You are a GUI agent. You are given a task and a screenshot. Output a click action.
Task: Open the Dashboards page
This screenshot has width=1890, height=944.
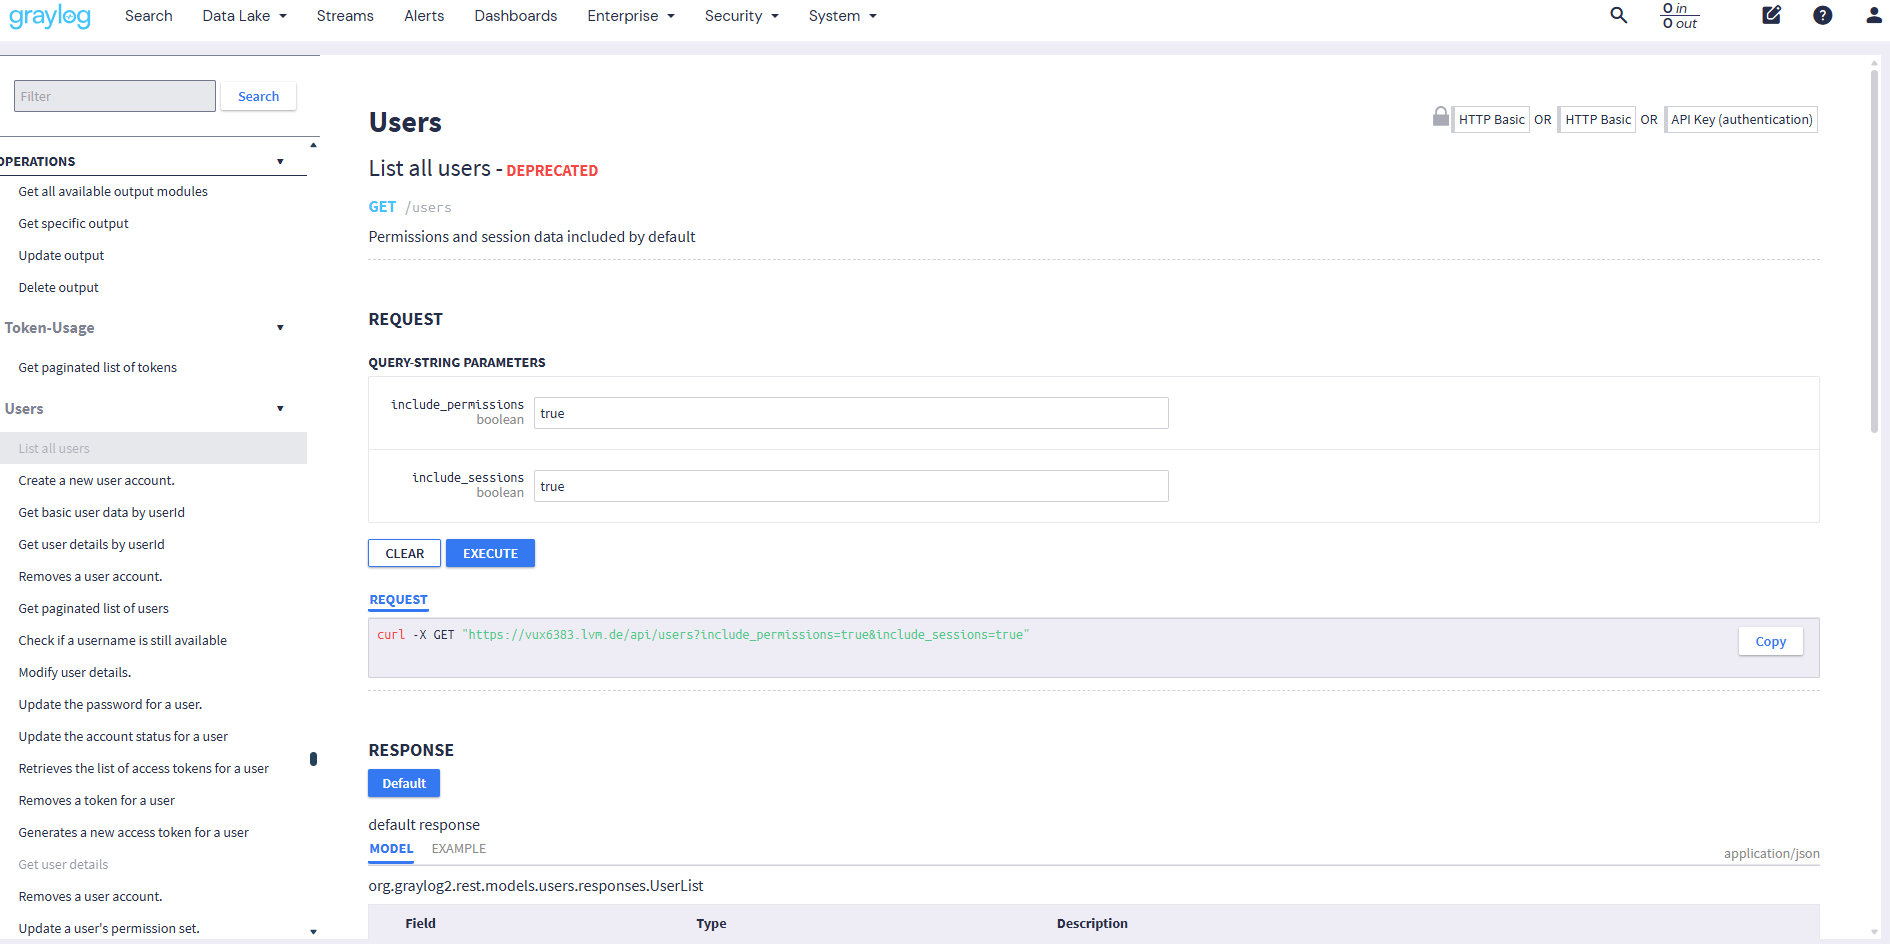click(x=516, y=16)
